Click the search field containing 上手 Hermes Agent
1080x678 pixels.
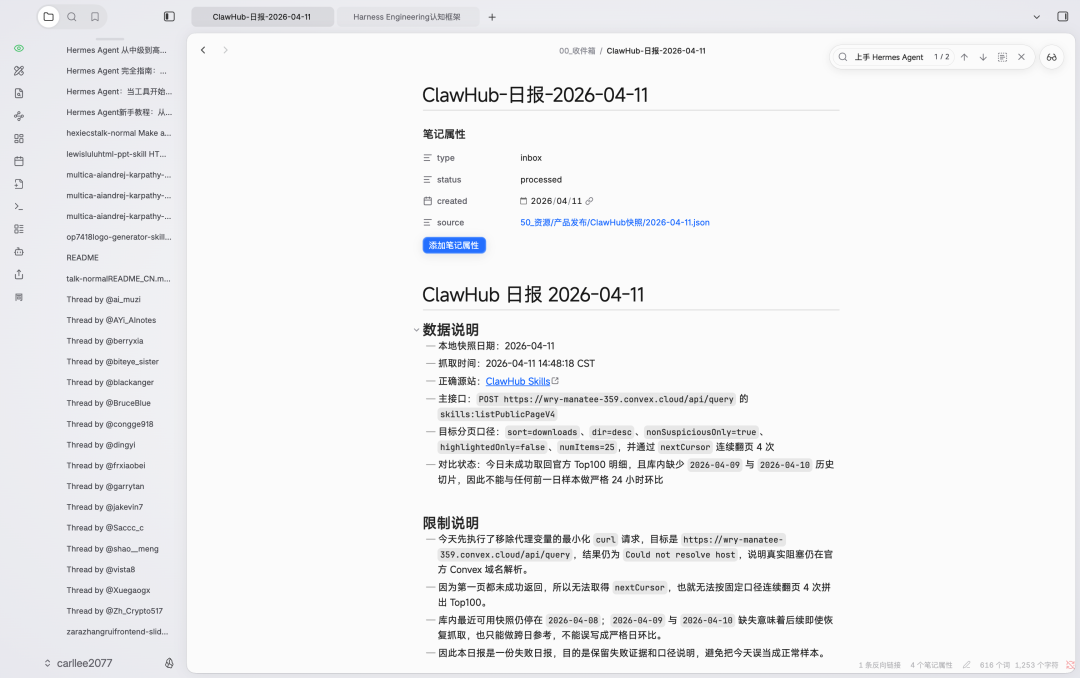coord(889,57)
